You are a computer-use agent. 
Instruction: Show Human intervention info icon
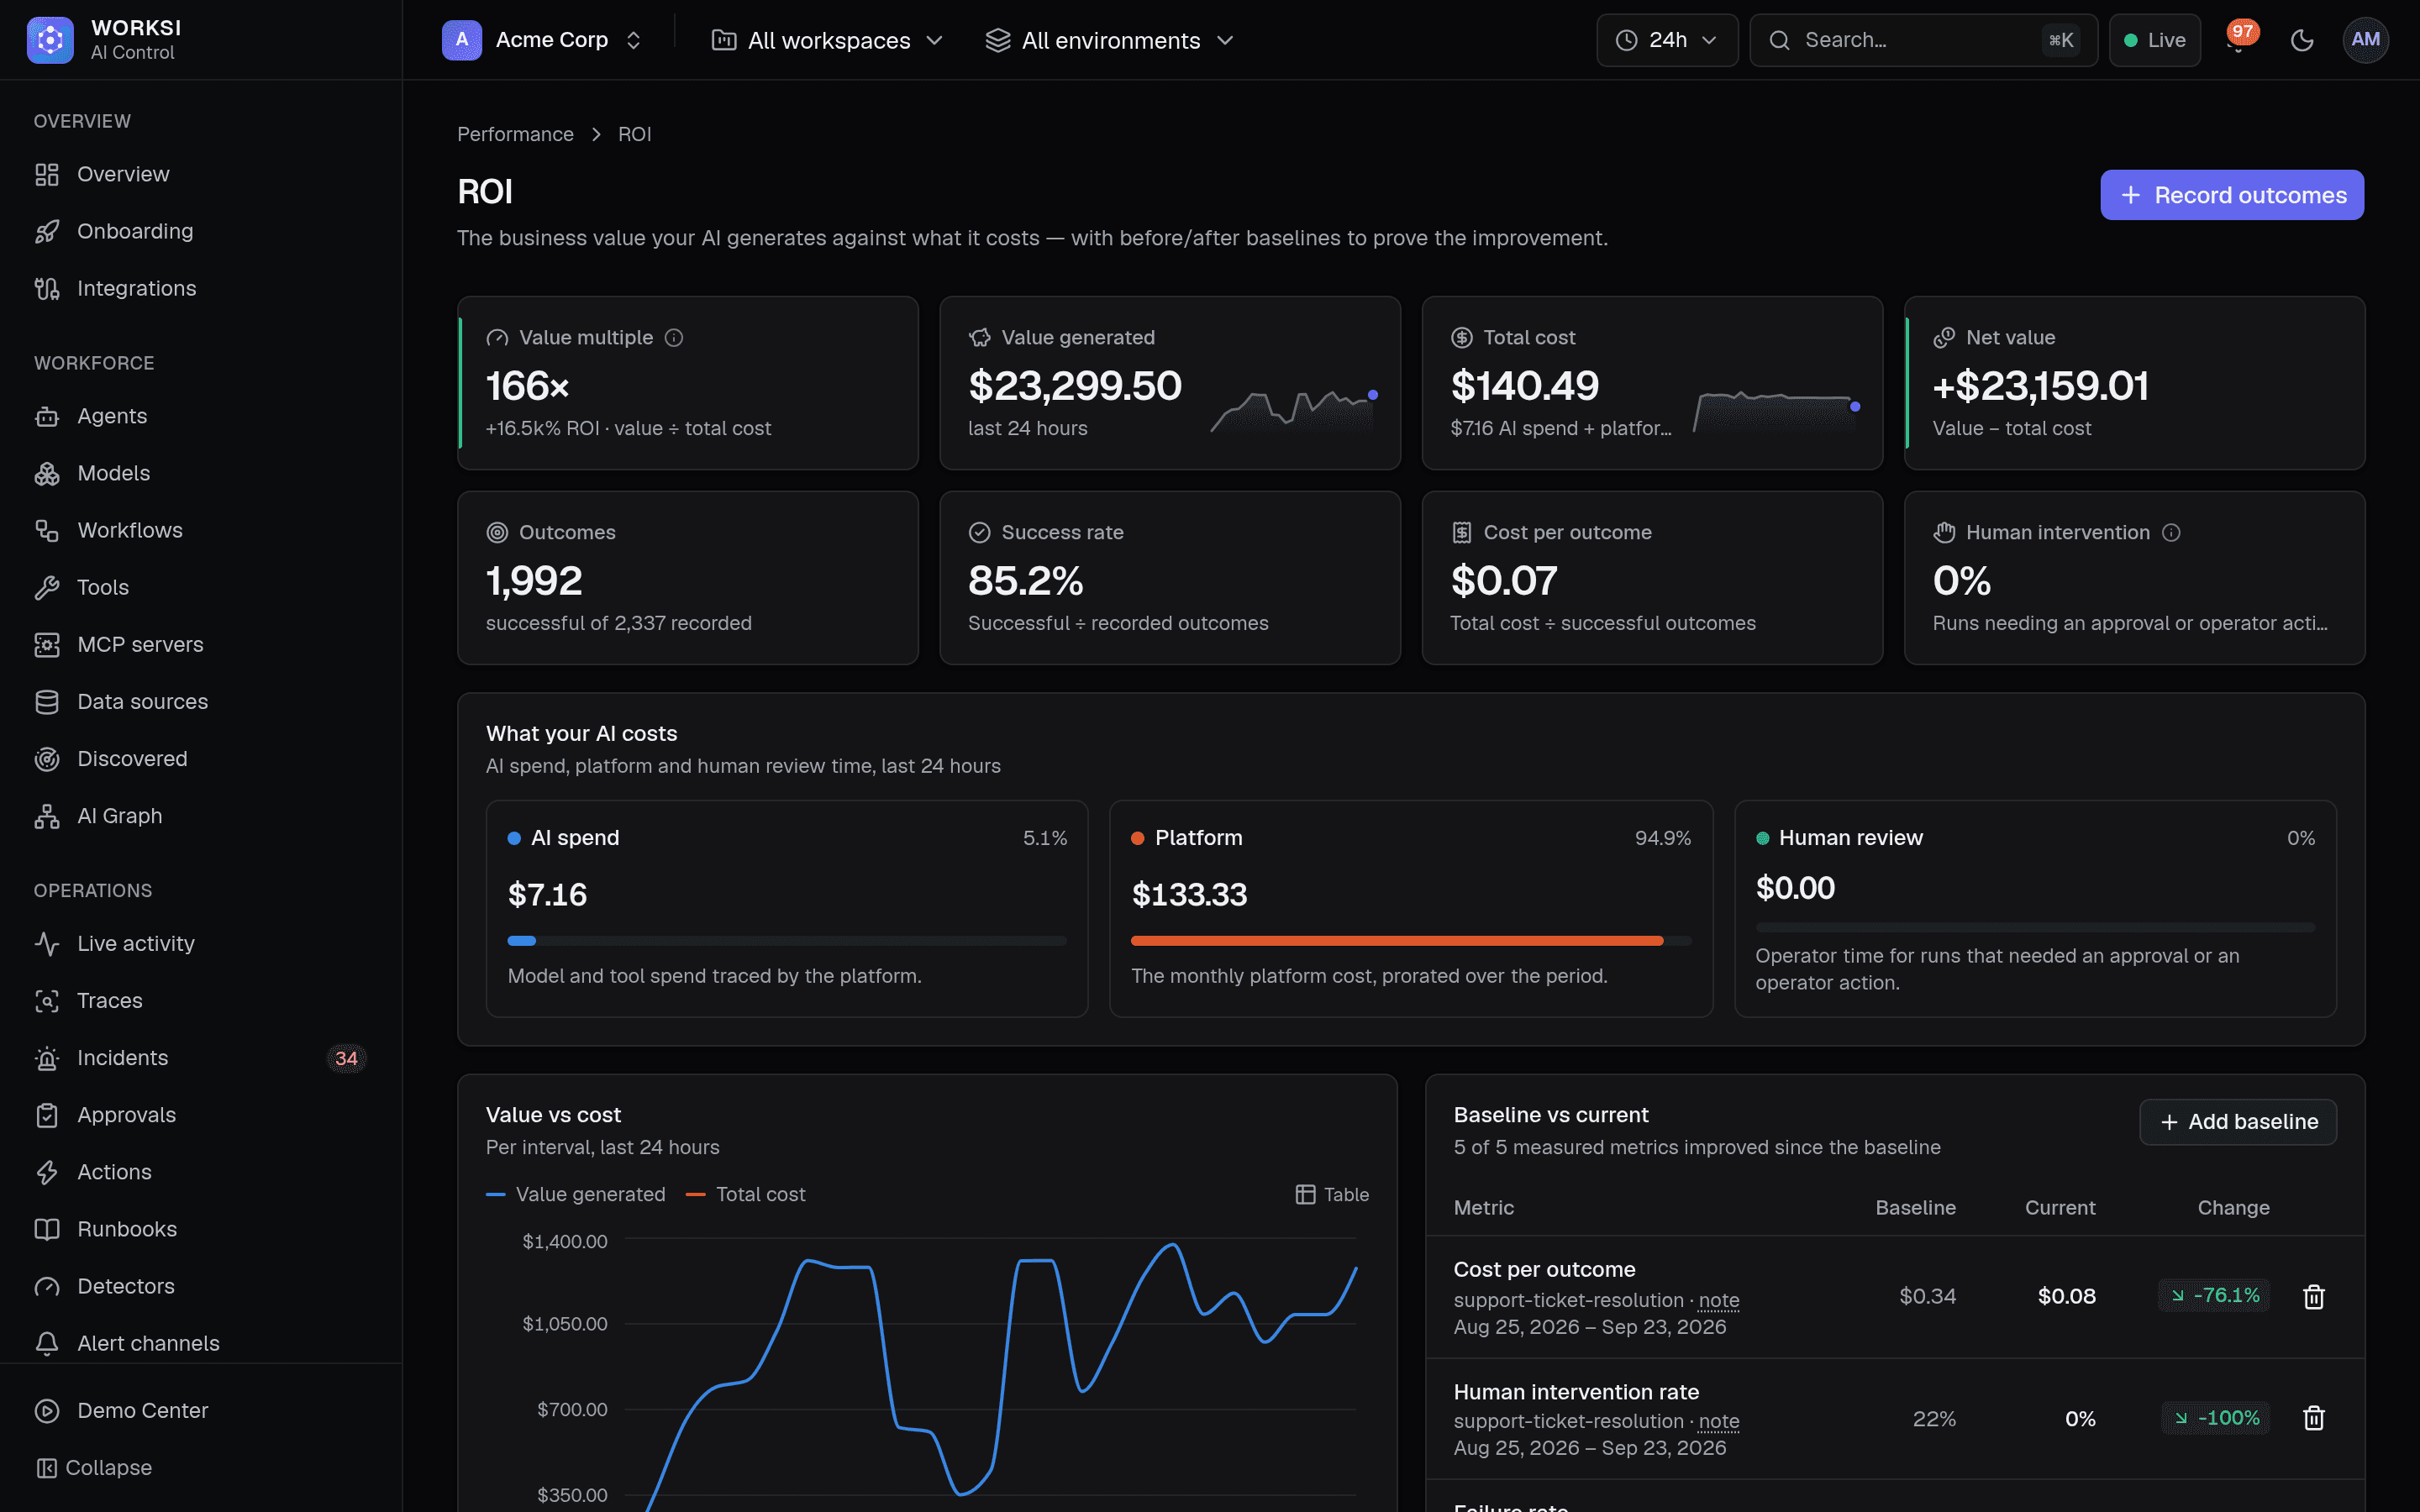(2171, 533)
